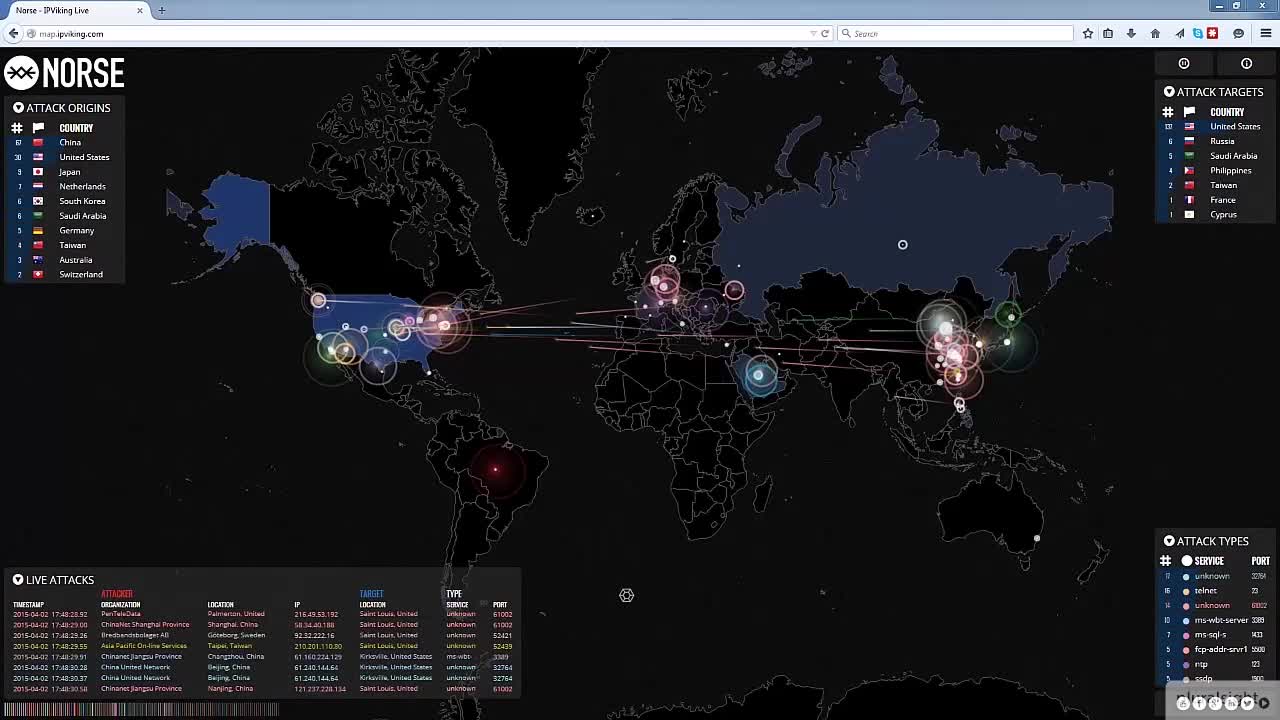Select United States in Attack Origins
Viewport: 1280px width, 720px height.
tap(64, 157)
